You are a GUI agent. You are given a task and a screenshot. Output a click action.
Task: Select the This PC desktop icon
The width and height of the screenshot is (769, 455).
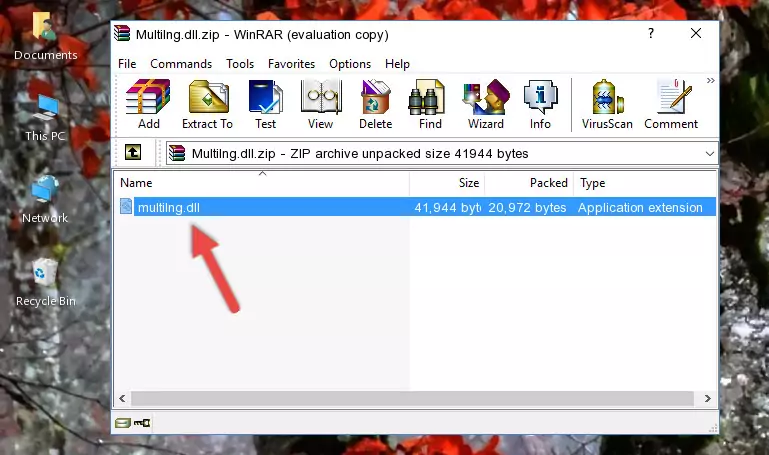point(45,118)
